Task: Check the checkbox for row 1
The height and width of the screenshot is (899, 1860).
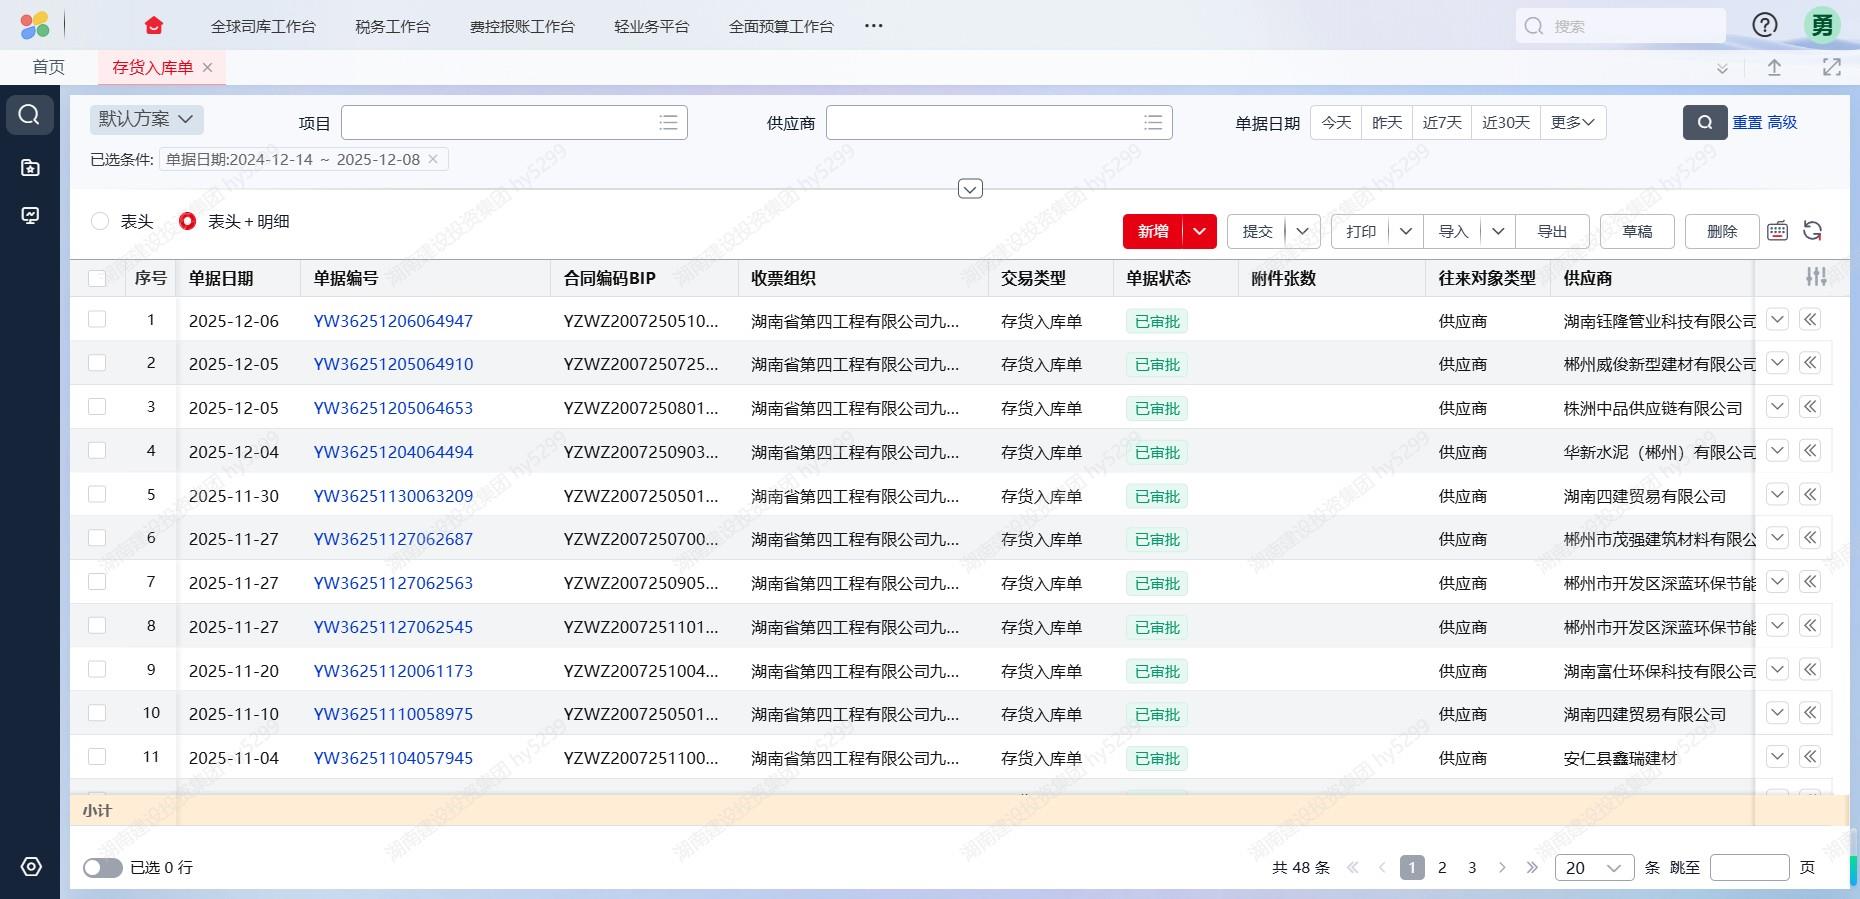Action: point(97,320)
